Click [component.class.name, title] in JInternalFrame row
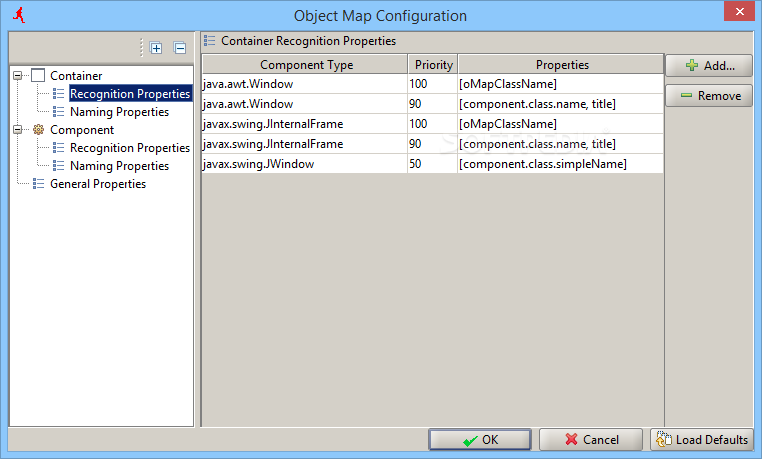Screen dimensions: 762x459 click(561, 144)
